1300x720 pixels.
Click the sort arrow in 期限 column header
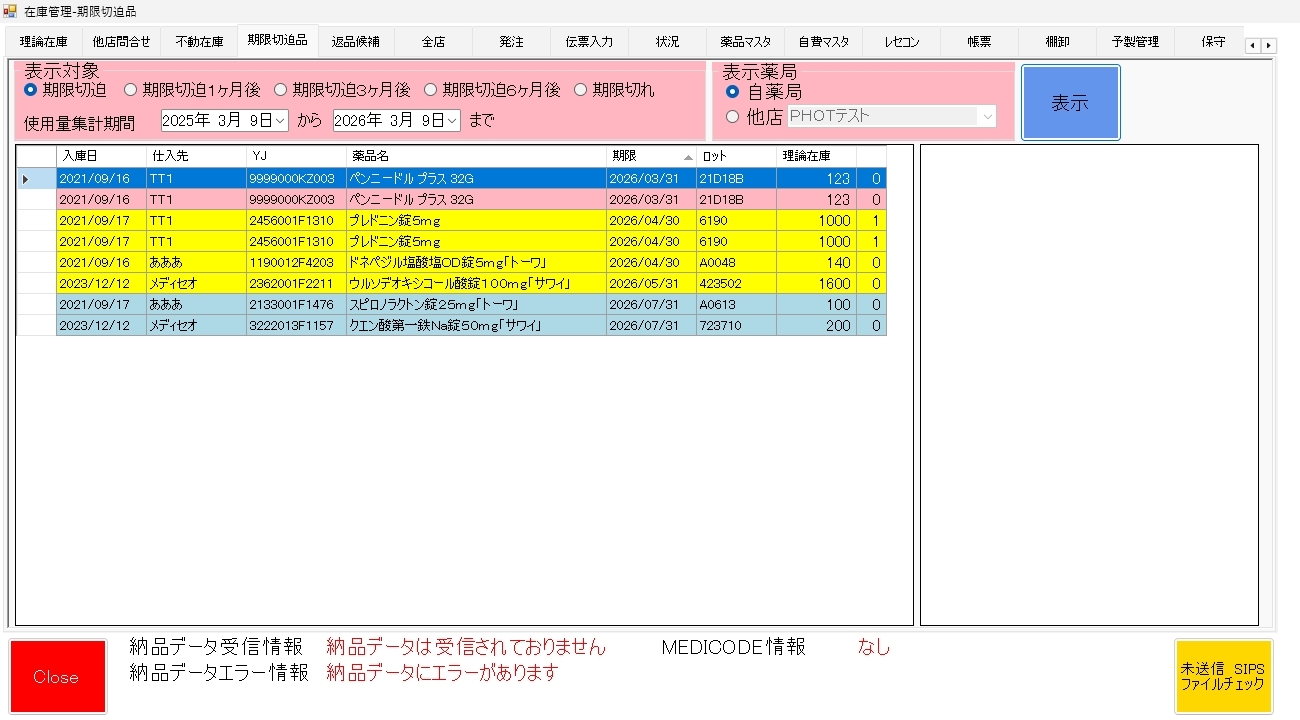[687, 157]
